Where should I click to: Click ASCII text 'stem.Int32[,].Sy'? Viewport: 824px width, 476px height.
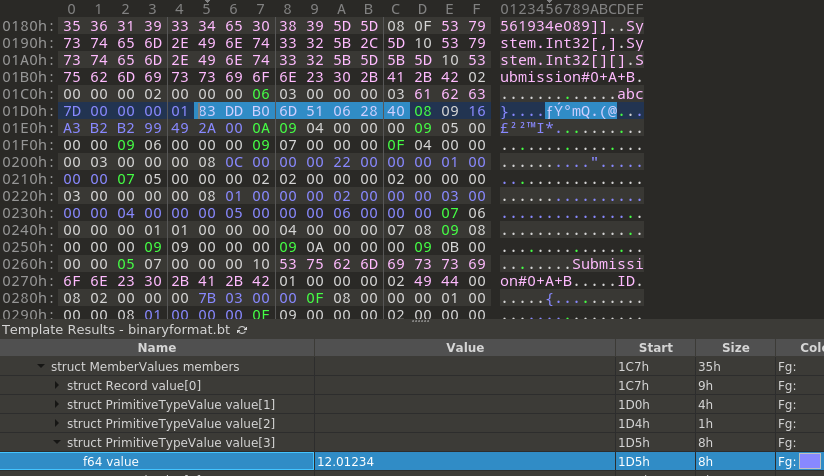[572, 43]
